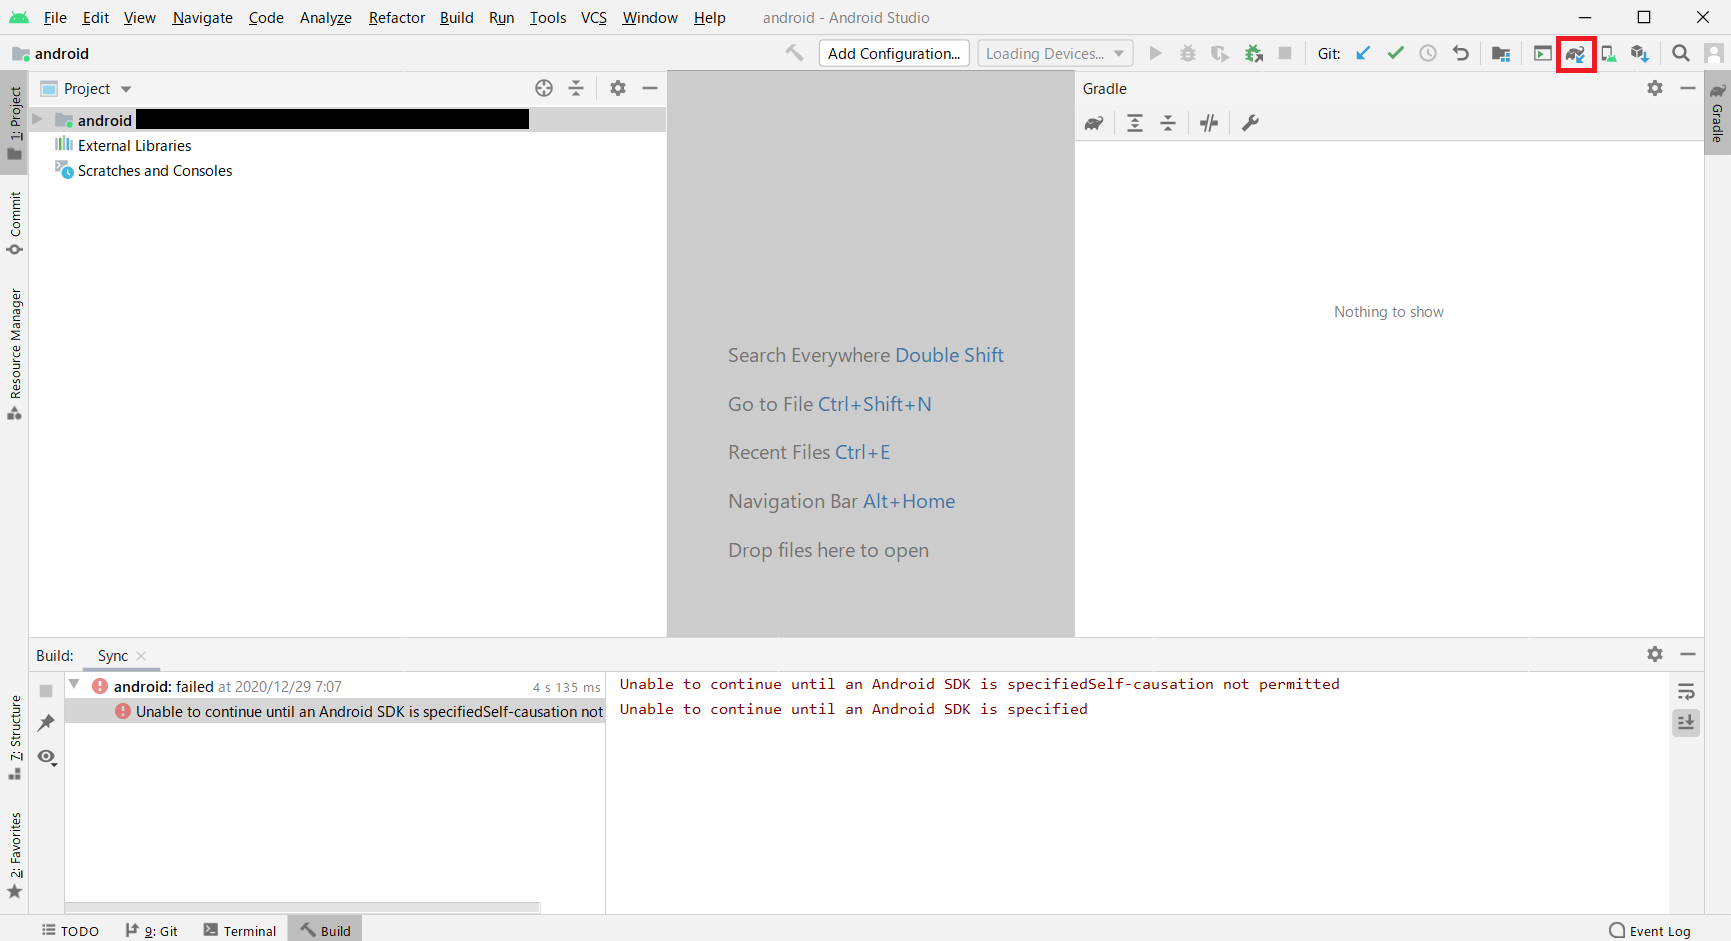Click Git Update Project blue arrow
1731x941 pixels.
(x=1363, y=53)
